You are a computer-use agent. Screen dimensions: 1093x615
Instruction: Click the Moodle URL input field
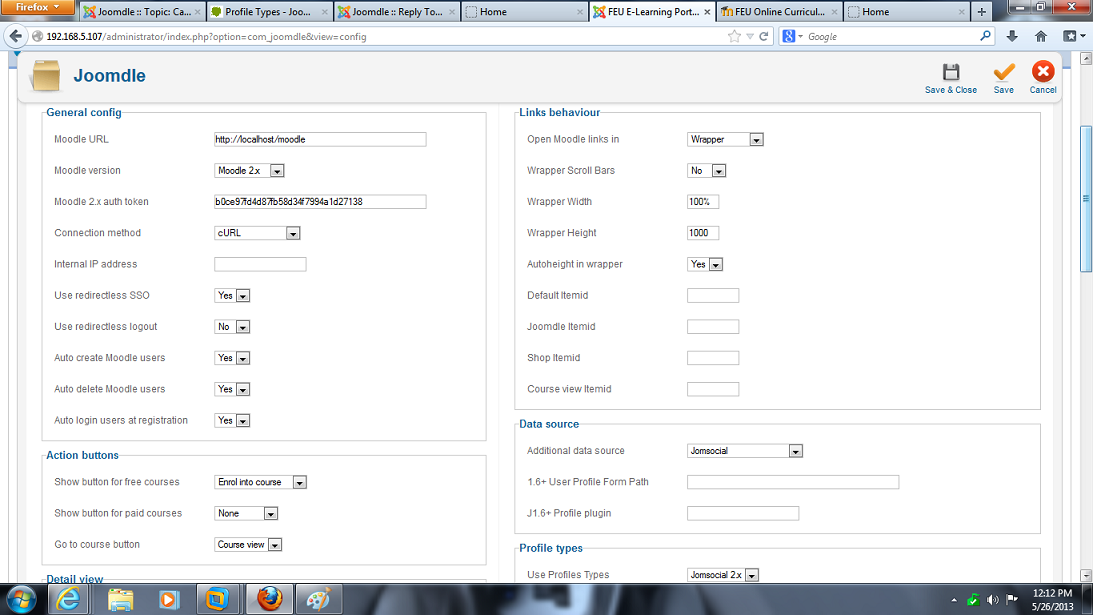click(x=320, y=140)
